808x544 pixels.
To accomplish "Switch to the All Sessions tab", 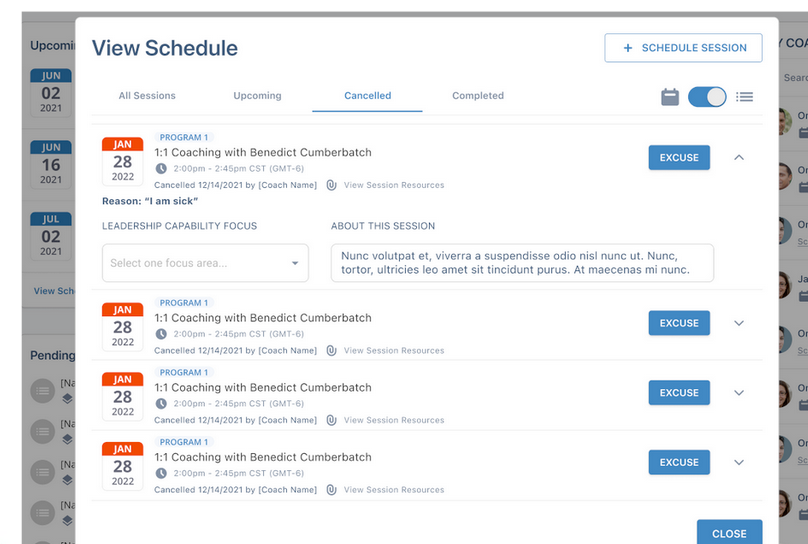I will point(147,96).
